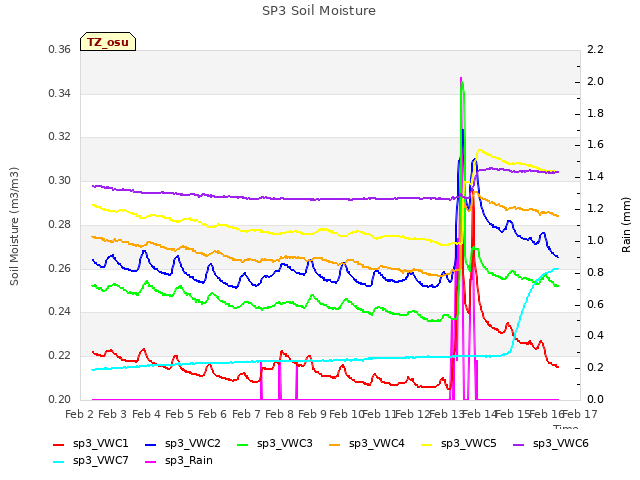Click the 0.32 left axis value
Viewport: 640px width, 480px height.
60,136
